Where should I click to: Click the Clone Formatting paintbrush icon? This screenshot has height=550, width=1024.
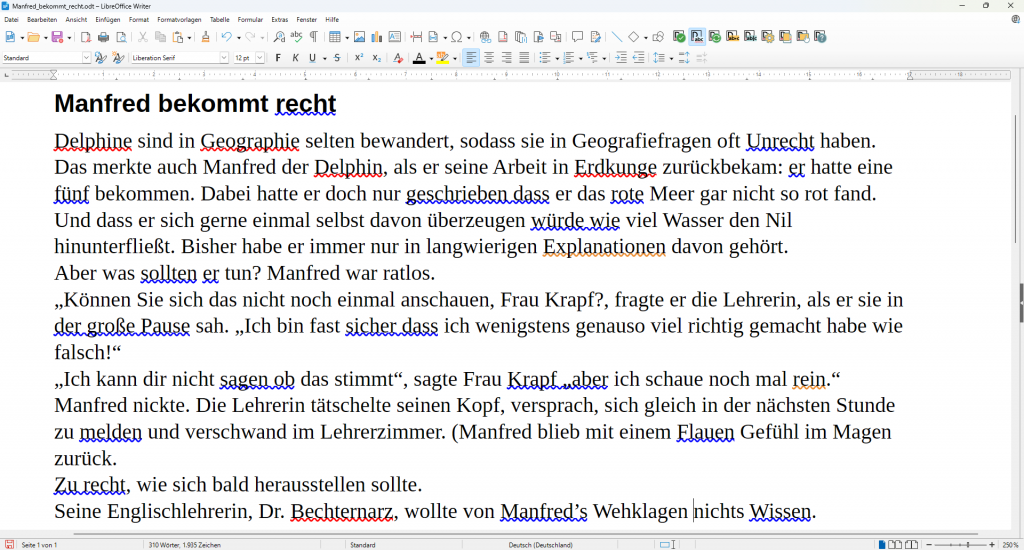206,37
